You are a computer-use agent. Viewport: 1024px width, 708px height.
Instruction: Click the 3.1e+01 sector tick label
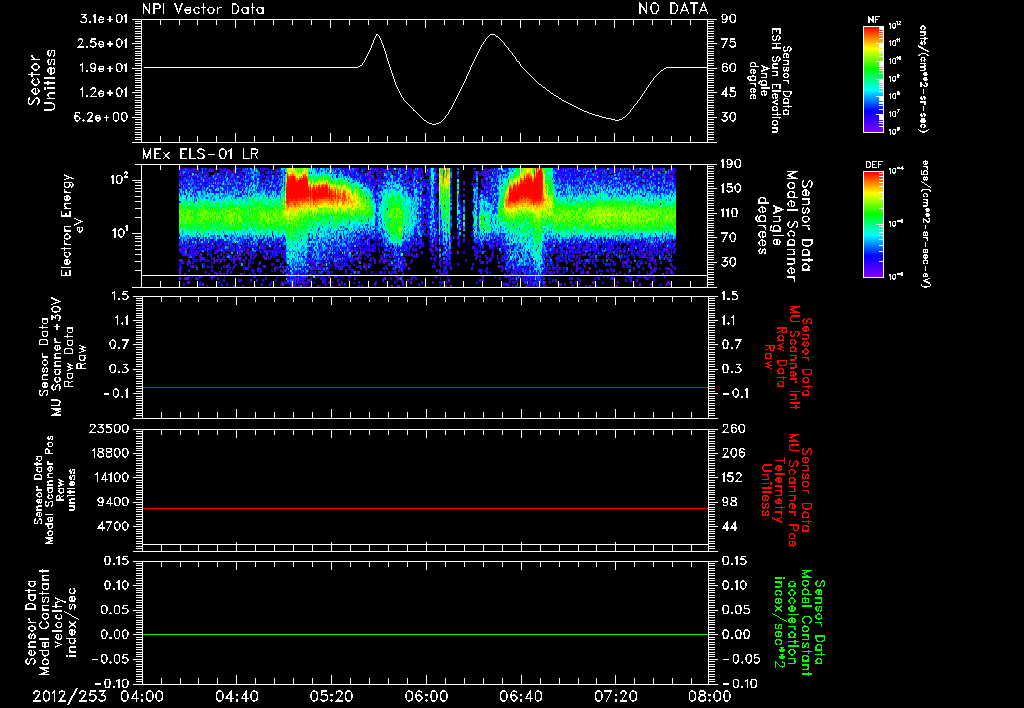point(104,19)
